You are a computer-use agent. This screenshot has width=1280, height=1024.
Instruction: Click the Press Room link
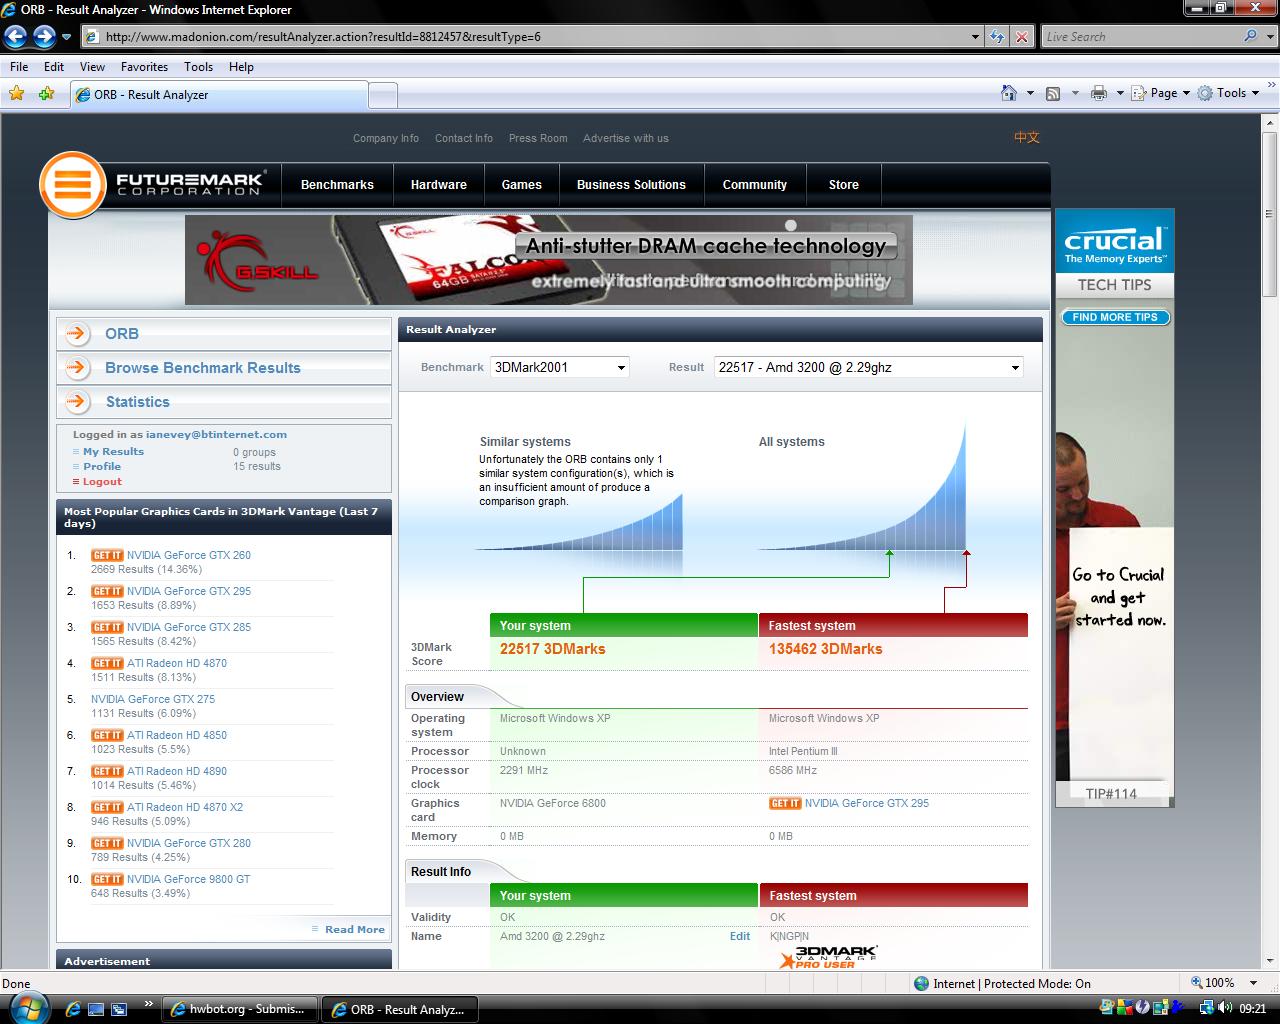point(538,138)
